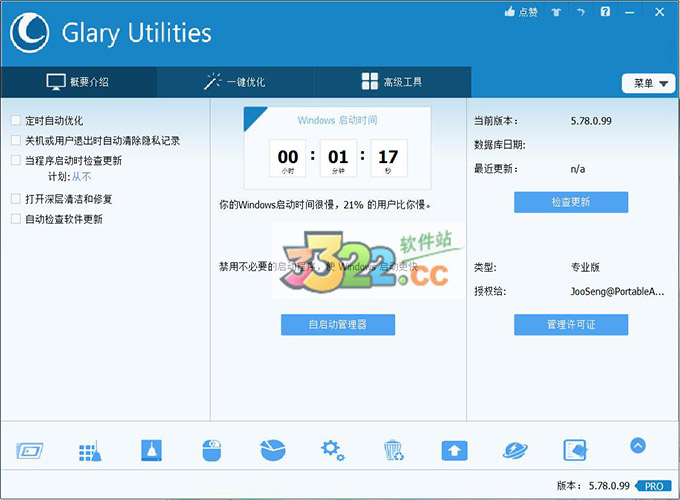Toggle 自动检查软件更新 checkbox
Screen dimensions: 680x500
tap(16, 219)
